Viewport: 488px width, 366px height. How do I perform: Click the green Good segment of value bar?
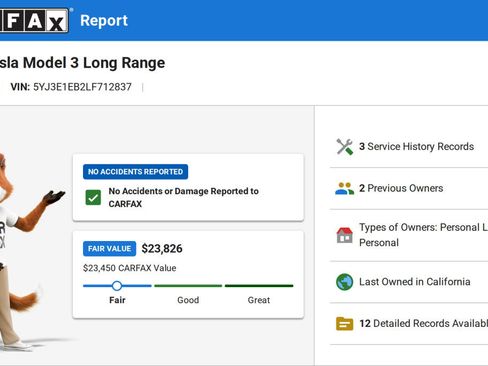click(x=188, y=286)
